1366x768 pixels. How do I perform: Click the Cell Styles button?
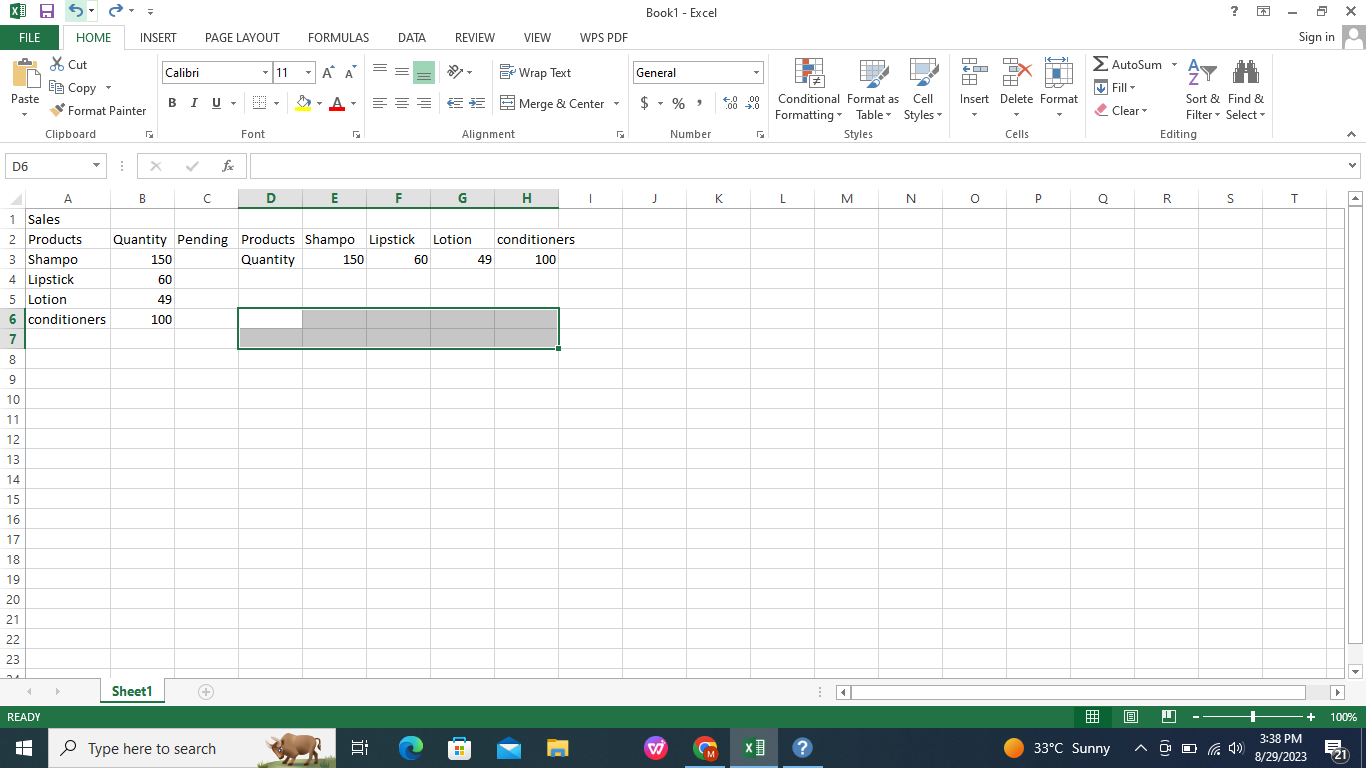coord(923,89)
